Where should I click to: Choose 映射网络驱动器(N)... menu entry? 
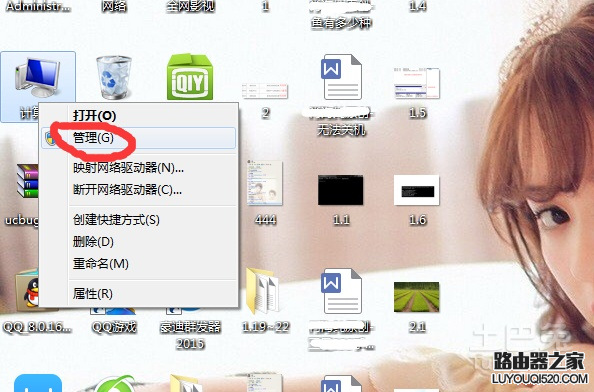(x=139, y=168)
